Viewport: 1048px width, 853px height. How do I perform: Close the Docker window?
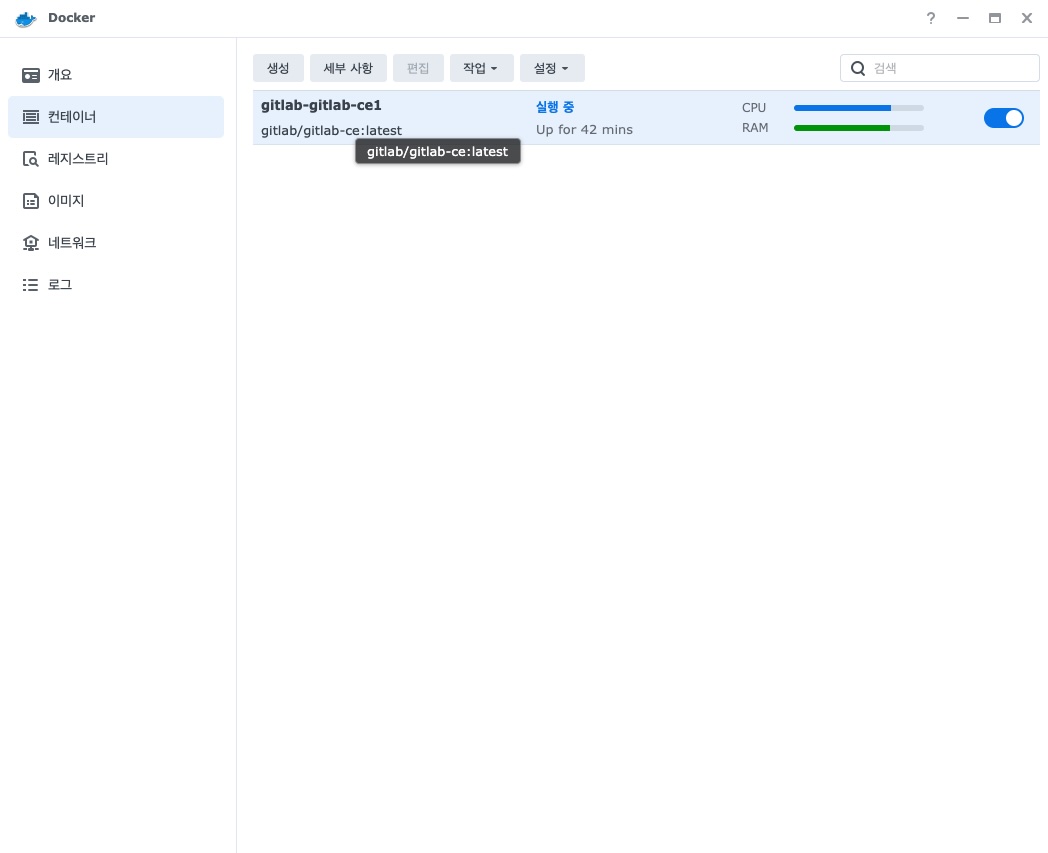point(1027,18)
